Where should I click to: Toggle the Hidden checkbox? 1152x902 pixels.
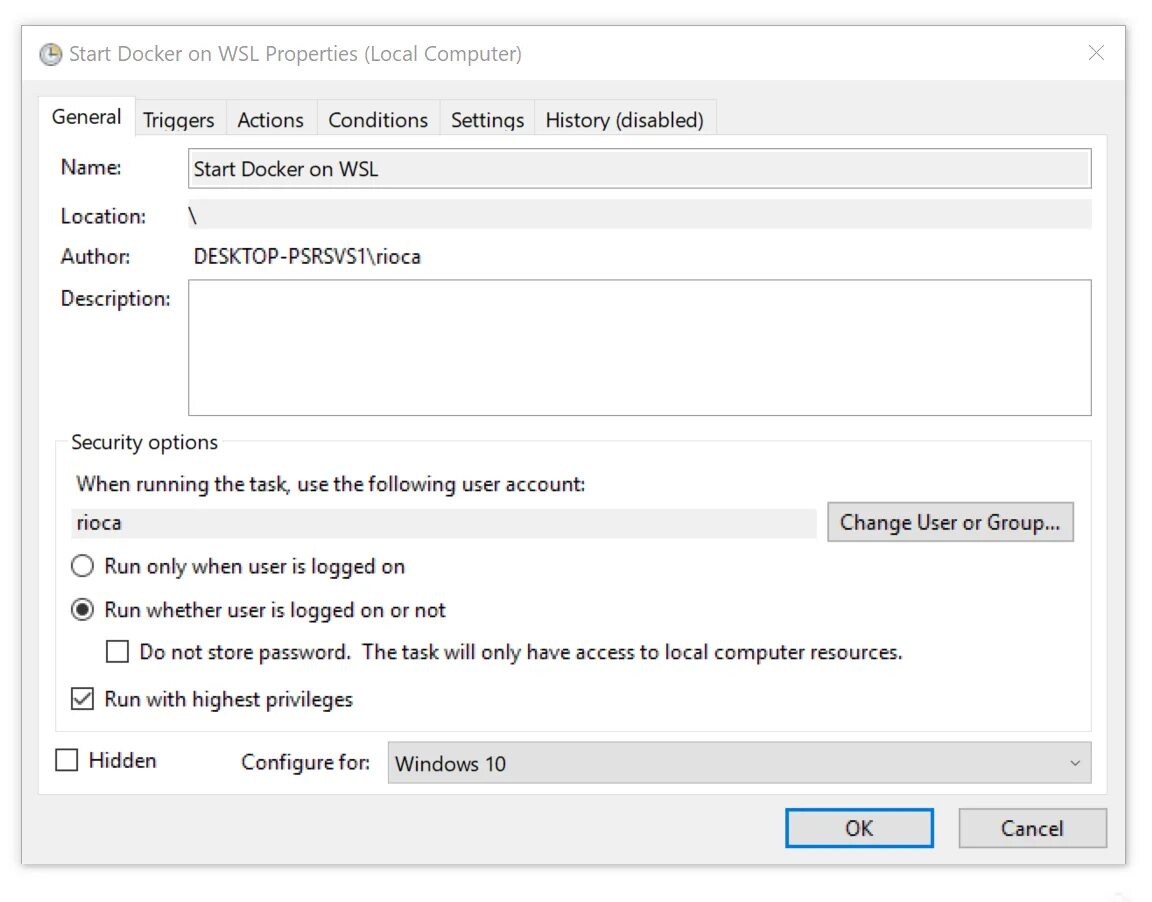click(67, 761)
